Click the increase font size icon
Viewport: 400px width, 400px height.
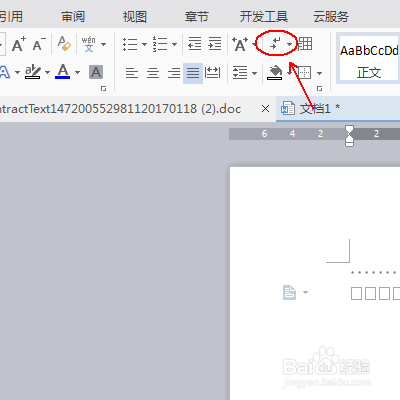pyautogui.click(x=18, y=44)
